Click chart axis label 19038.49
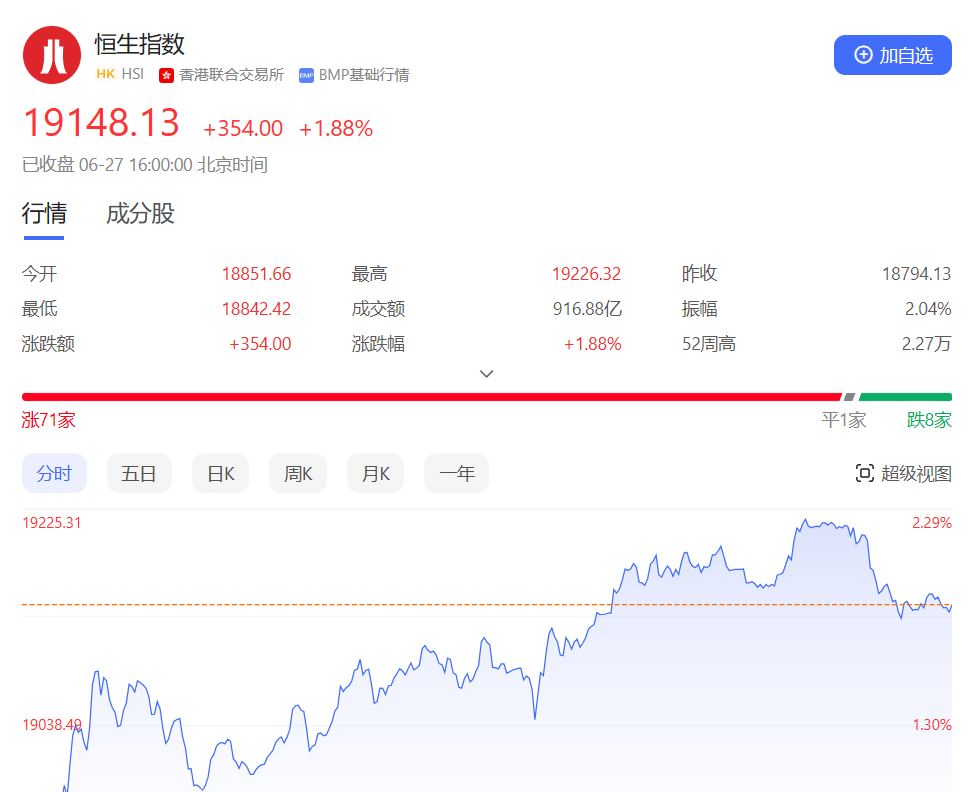977x792 pixels. coord(52,725)
